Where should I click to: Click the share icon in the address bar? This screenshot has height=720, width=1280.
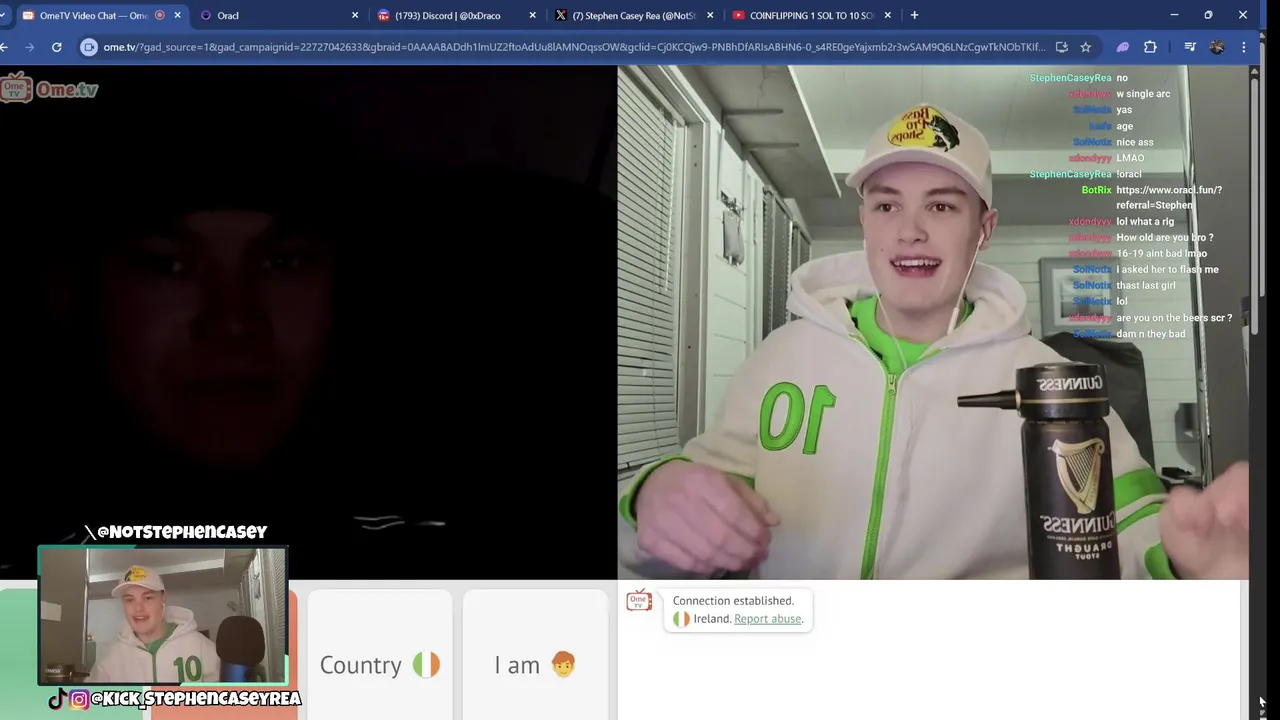point(1062,47)
